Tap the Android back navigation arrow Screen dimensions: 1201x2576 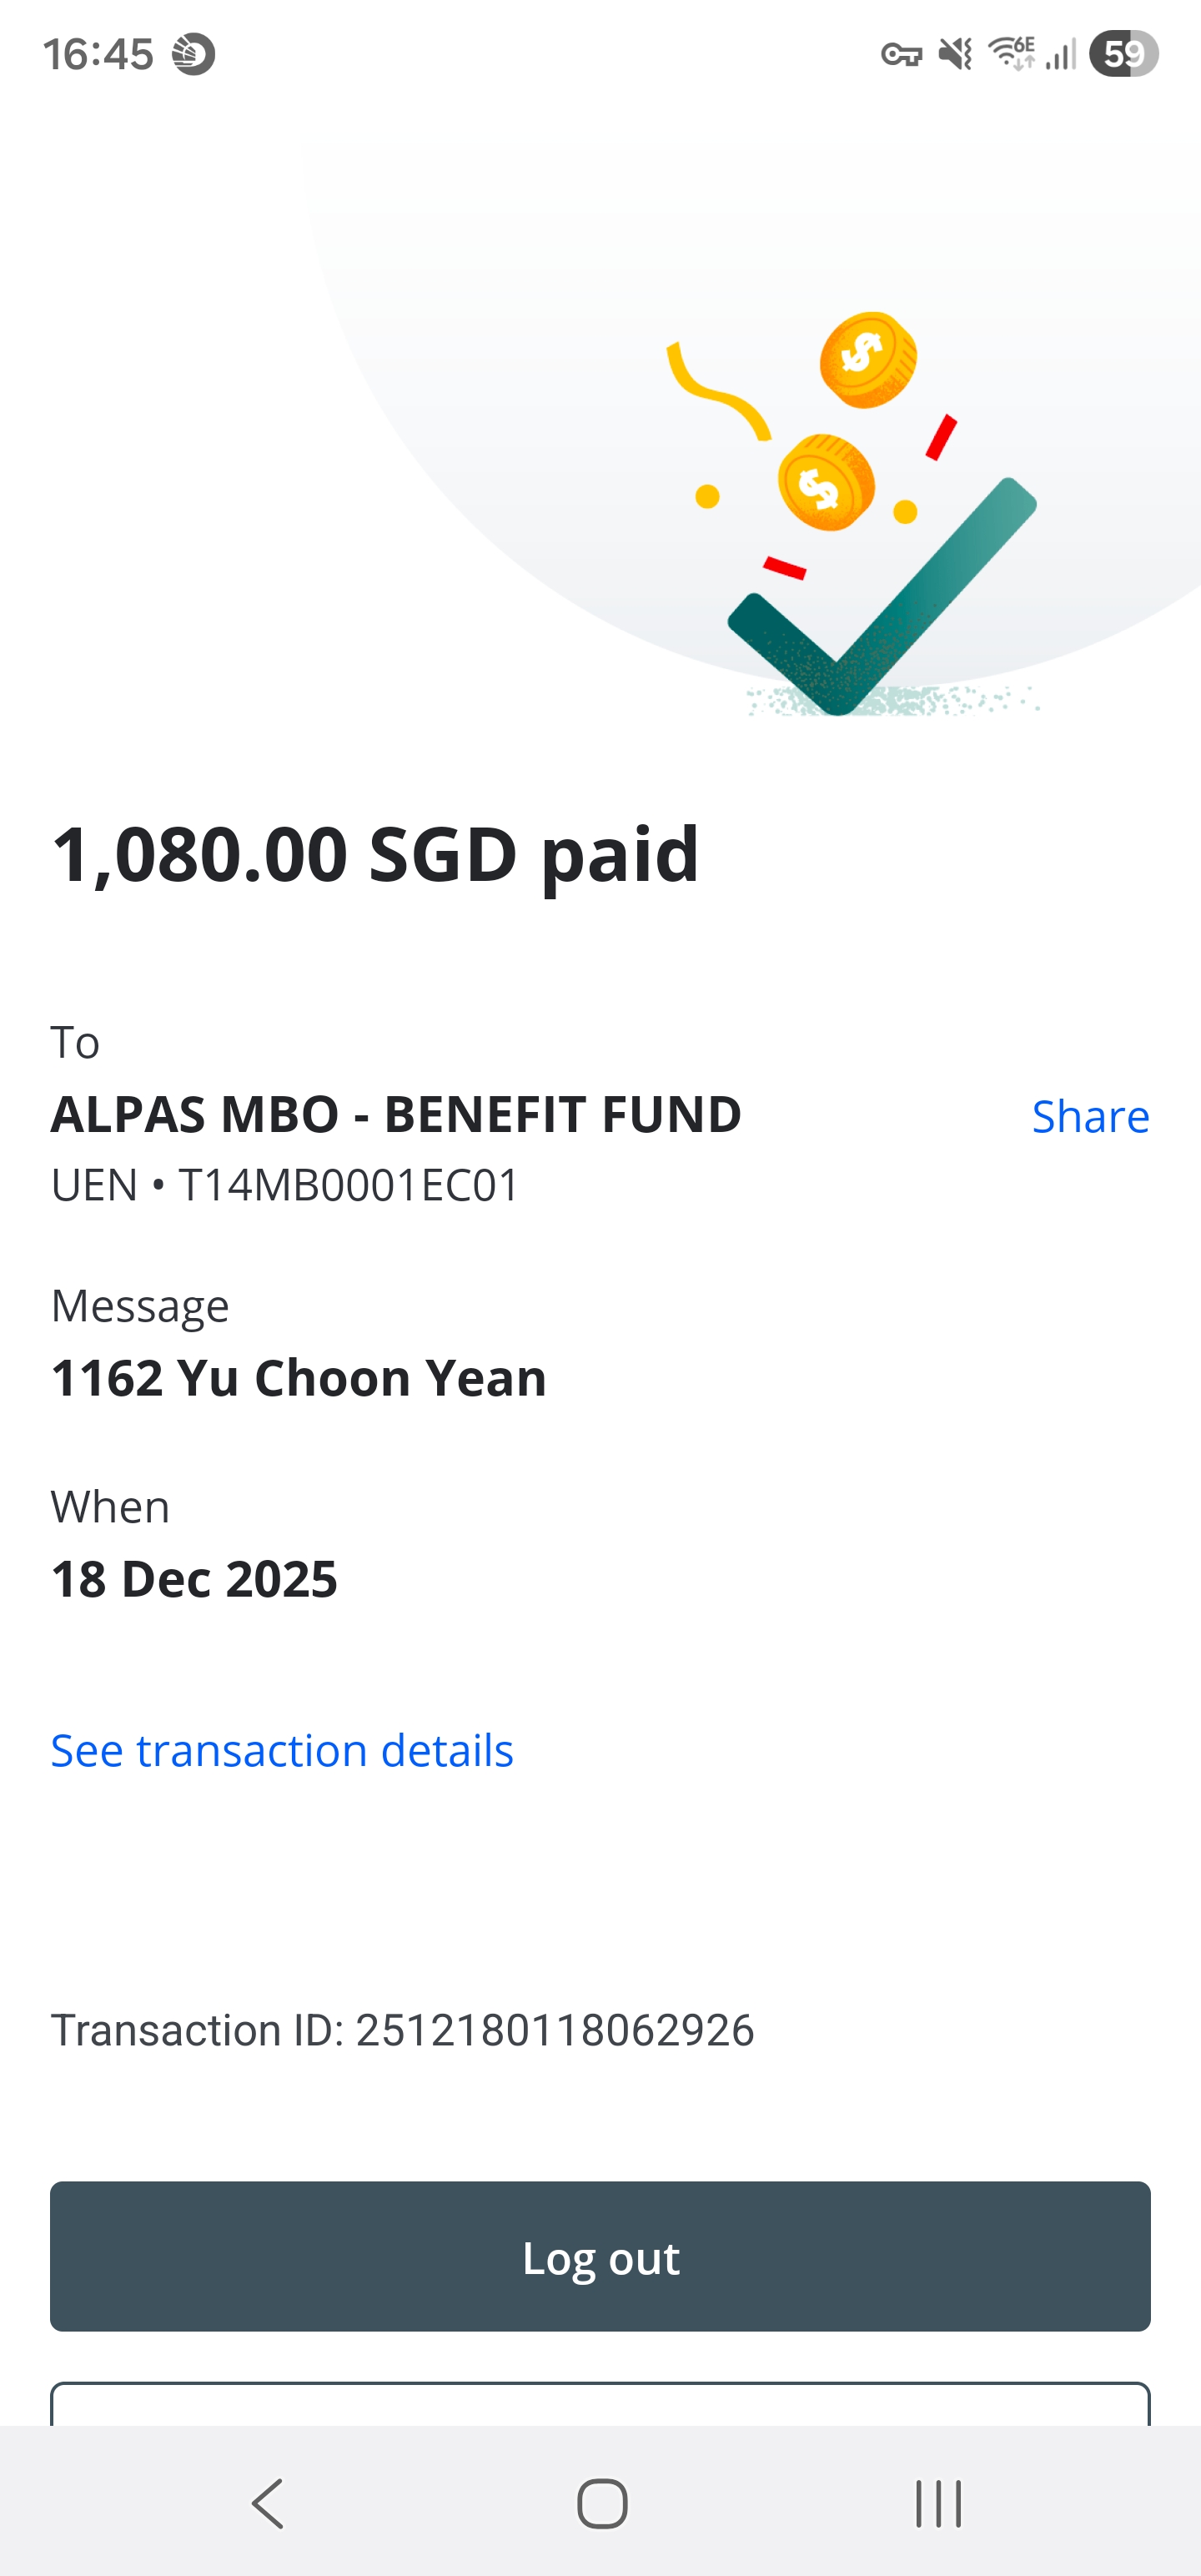268,2503
